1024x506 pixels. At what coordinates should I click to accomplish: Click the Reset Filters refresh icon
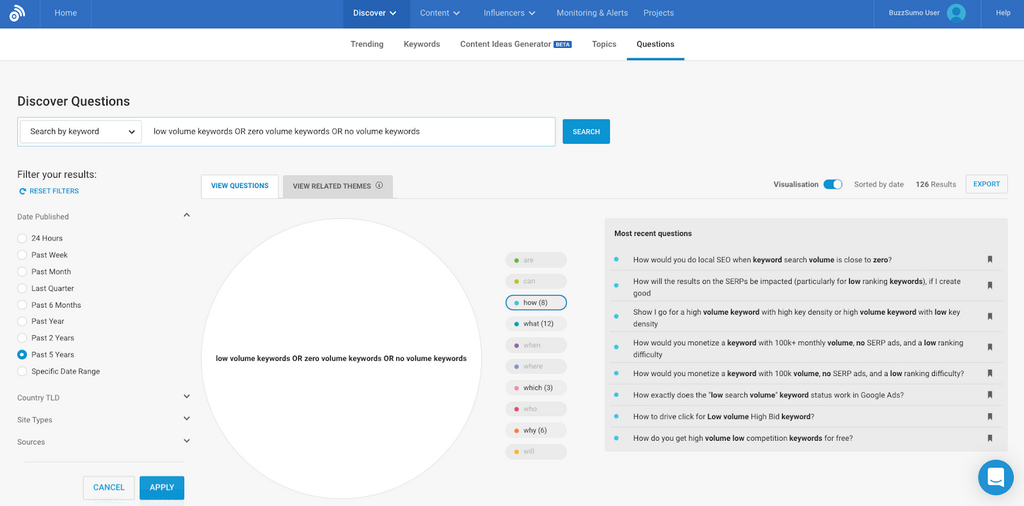pyautogui.click(x=23, y=191)
